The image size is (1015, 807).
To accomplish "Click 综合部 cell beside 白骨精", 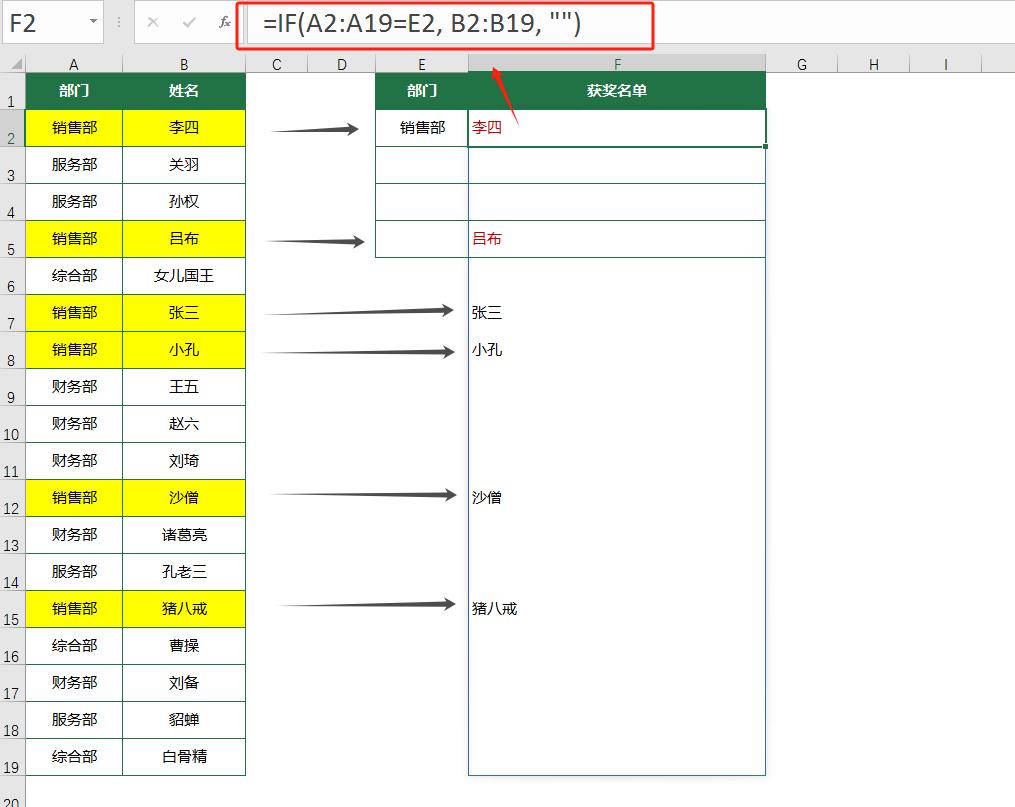I will pos(74,757).
